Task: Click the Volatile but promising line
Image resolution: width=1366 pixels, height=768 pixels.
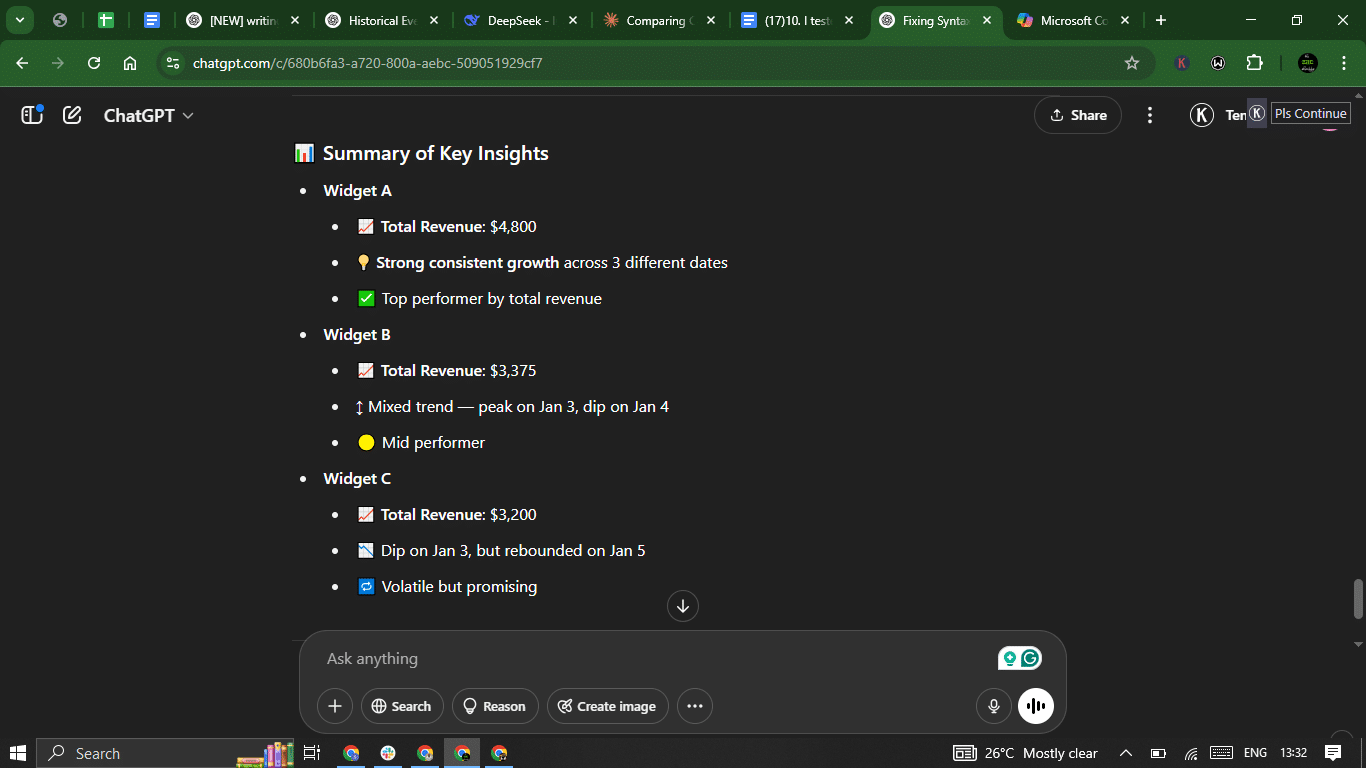Action: tap(447, 586)
